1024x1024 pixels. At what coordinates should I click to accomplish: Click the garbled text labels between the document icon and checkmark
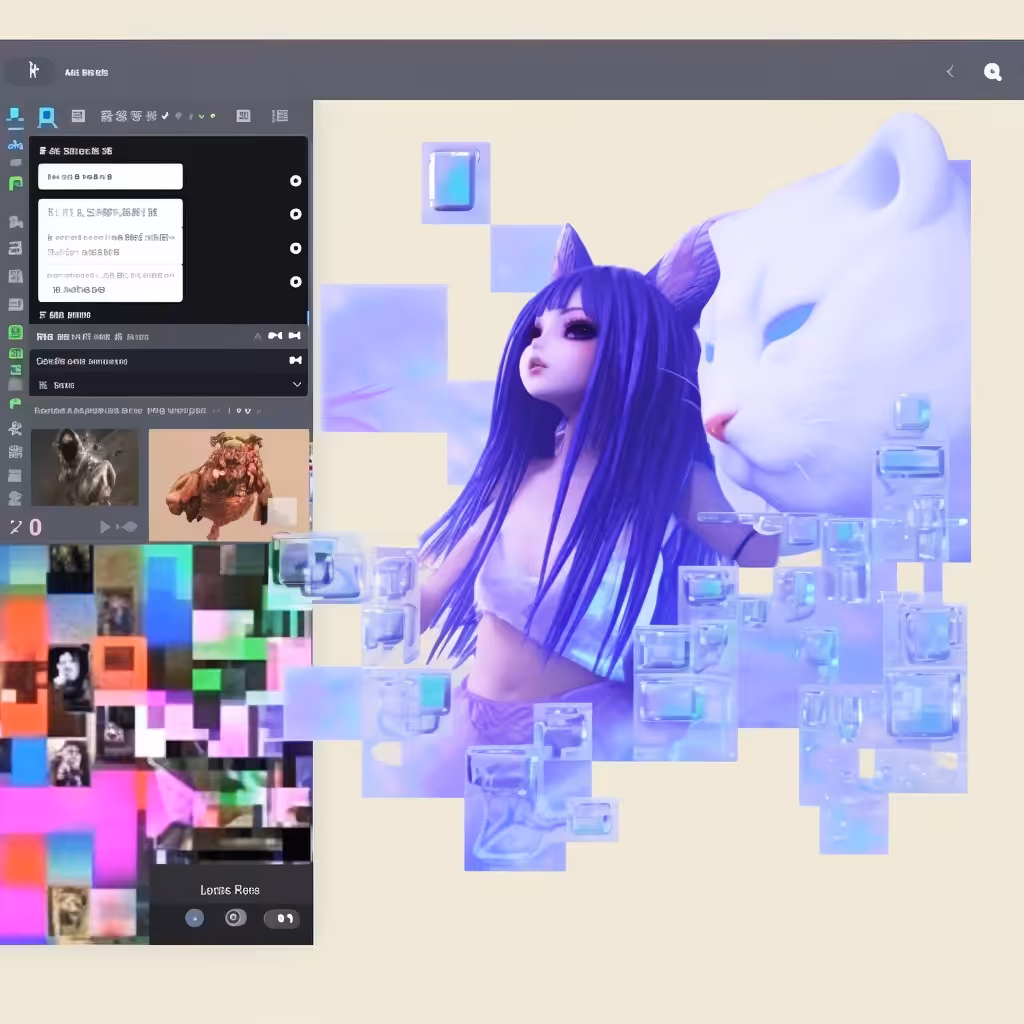pyautogui.click(x=129, y=116)
